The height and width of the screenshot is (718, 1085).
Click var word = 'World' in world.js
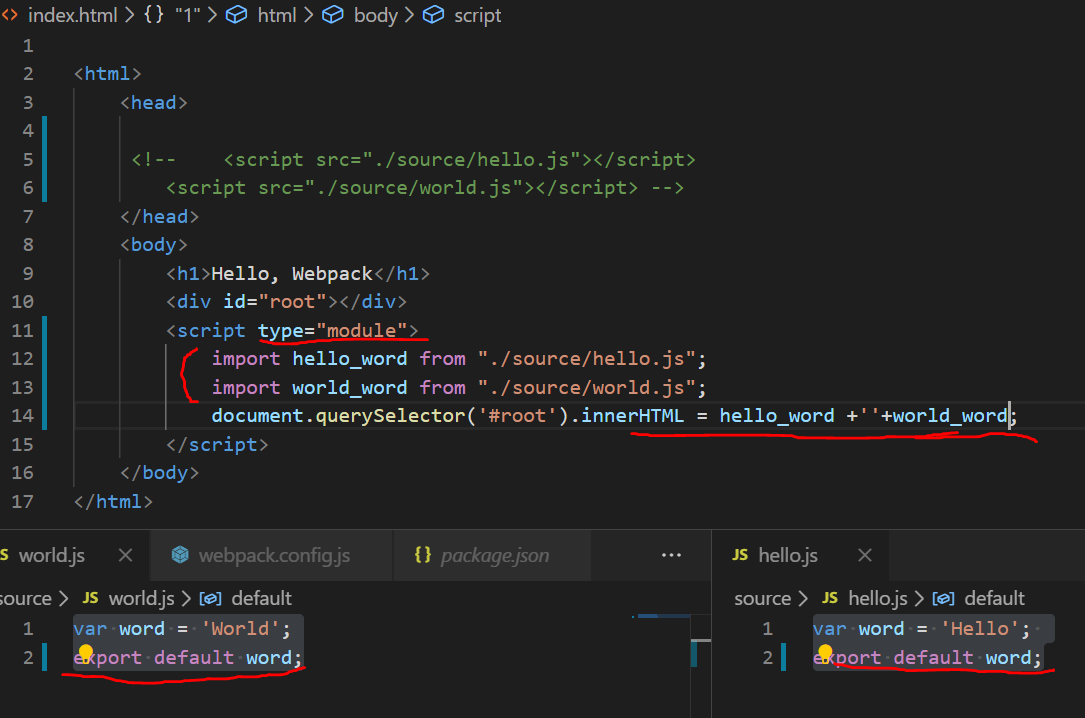[x=182, y=629]
